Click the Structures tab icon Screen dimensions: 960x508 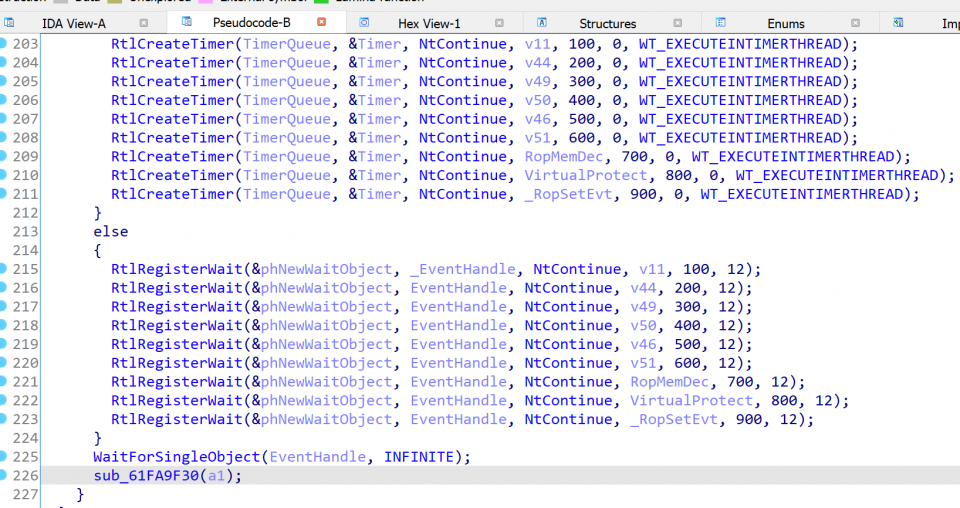(542, 23)
